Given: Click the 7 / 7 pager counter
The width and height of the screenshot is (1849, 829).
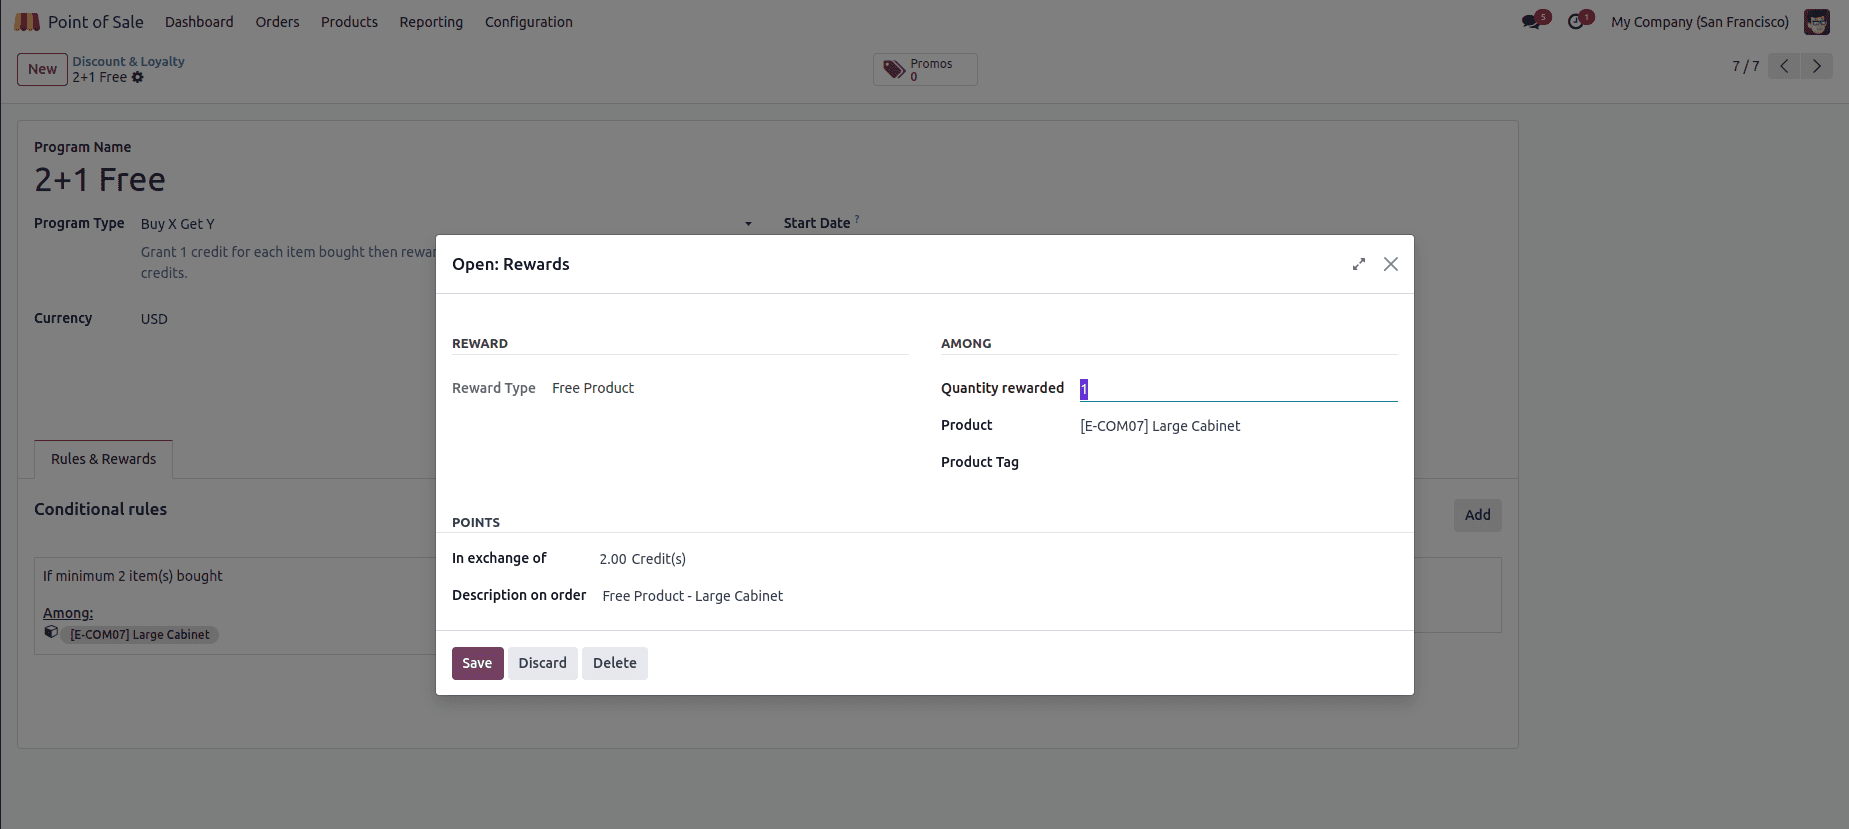Looking at the screenshot, I should (x=1745, y=66).
